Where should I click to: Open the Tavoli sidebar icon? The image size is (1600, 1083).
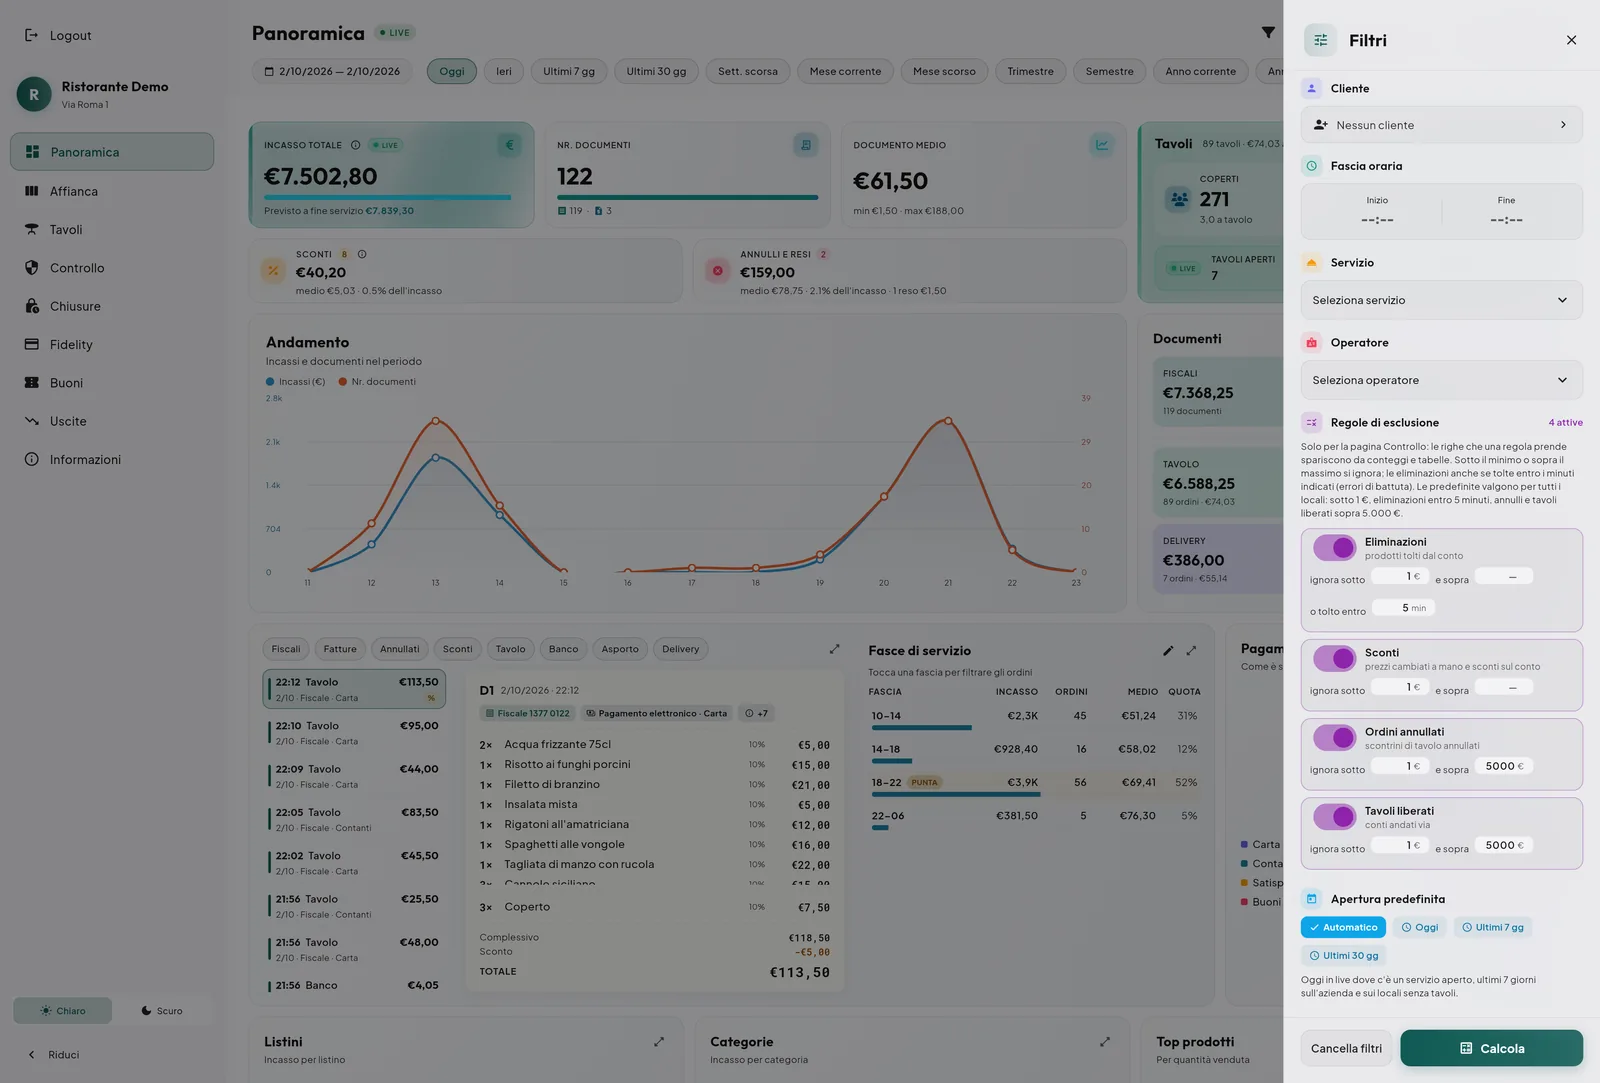click(31, 230)
